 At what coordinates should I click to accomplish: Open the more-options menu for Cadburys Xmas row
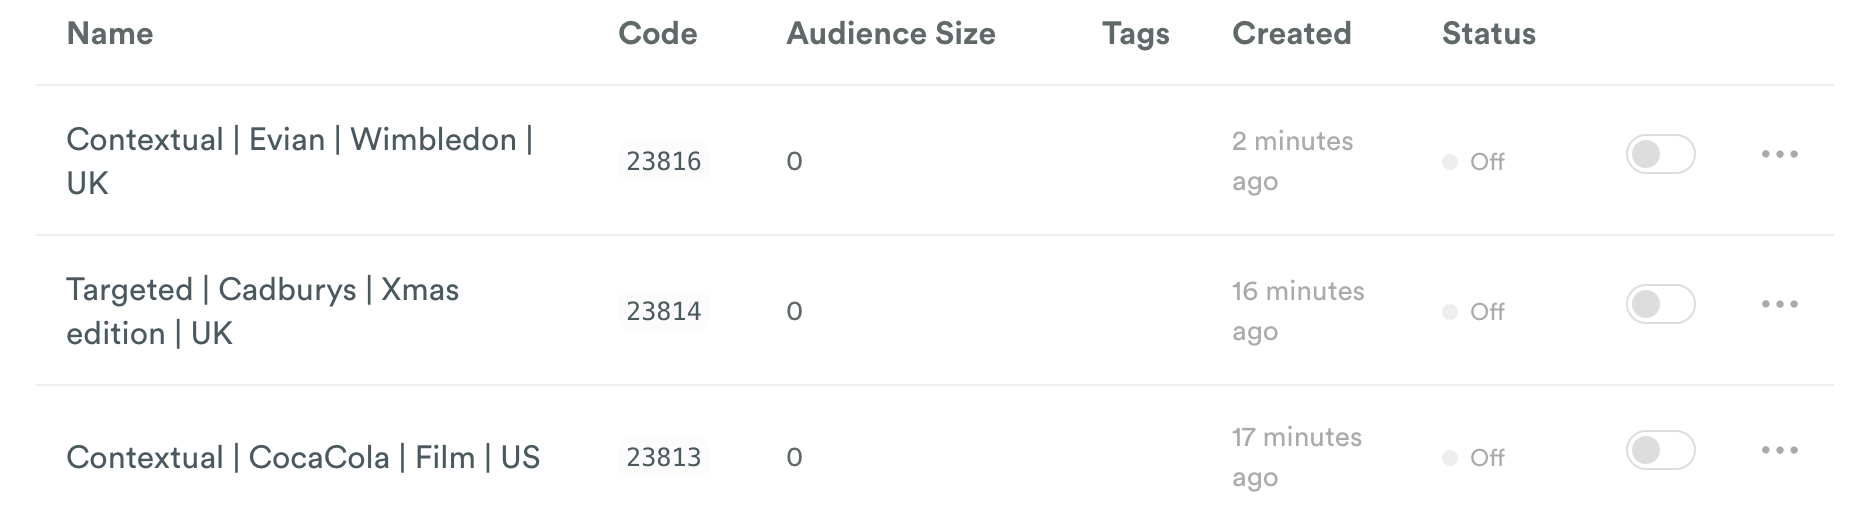(1779, 304)
